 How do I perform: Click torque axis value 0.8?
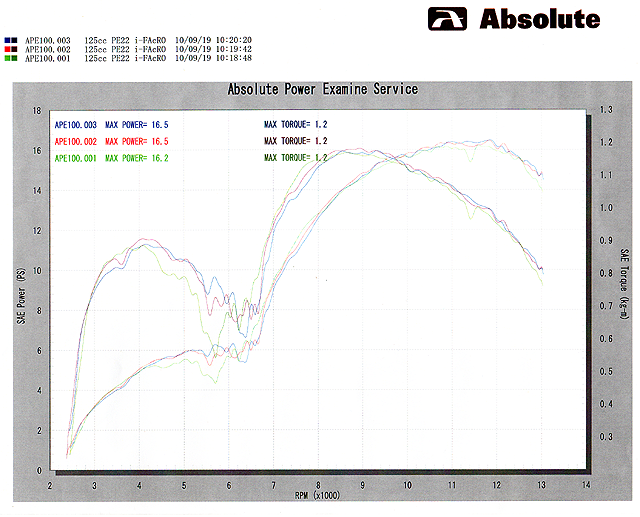pos(606,273)
